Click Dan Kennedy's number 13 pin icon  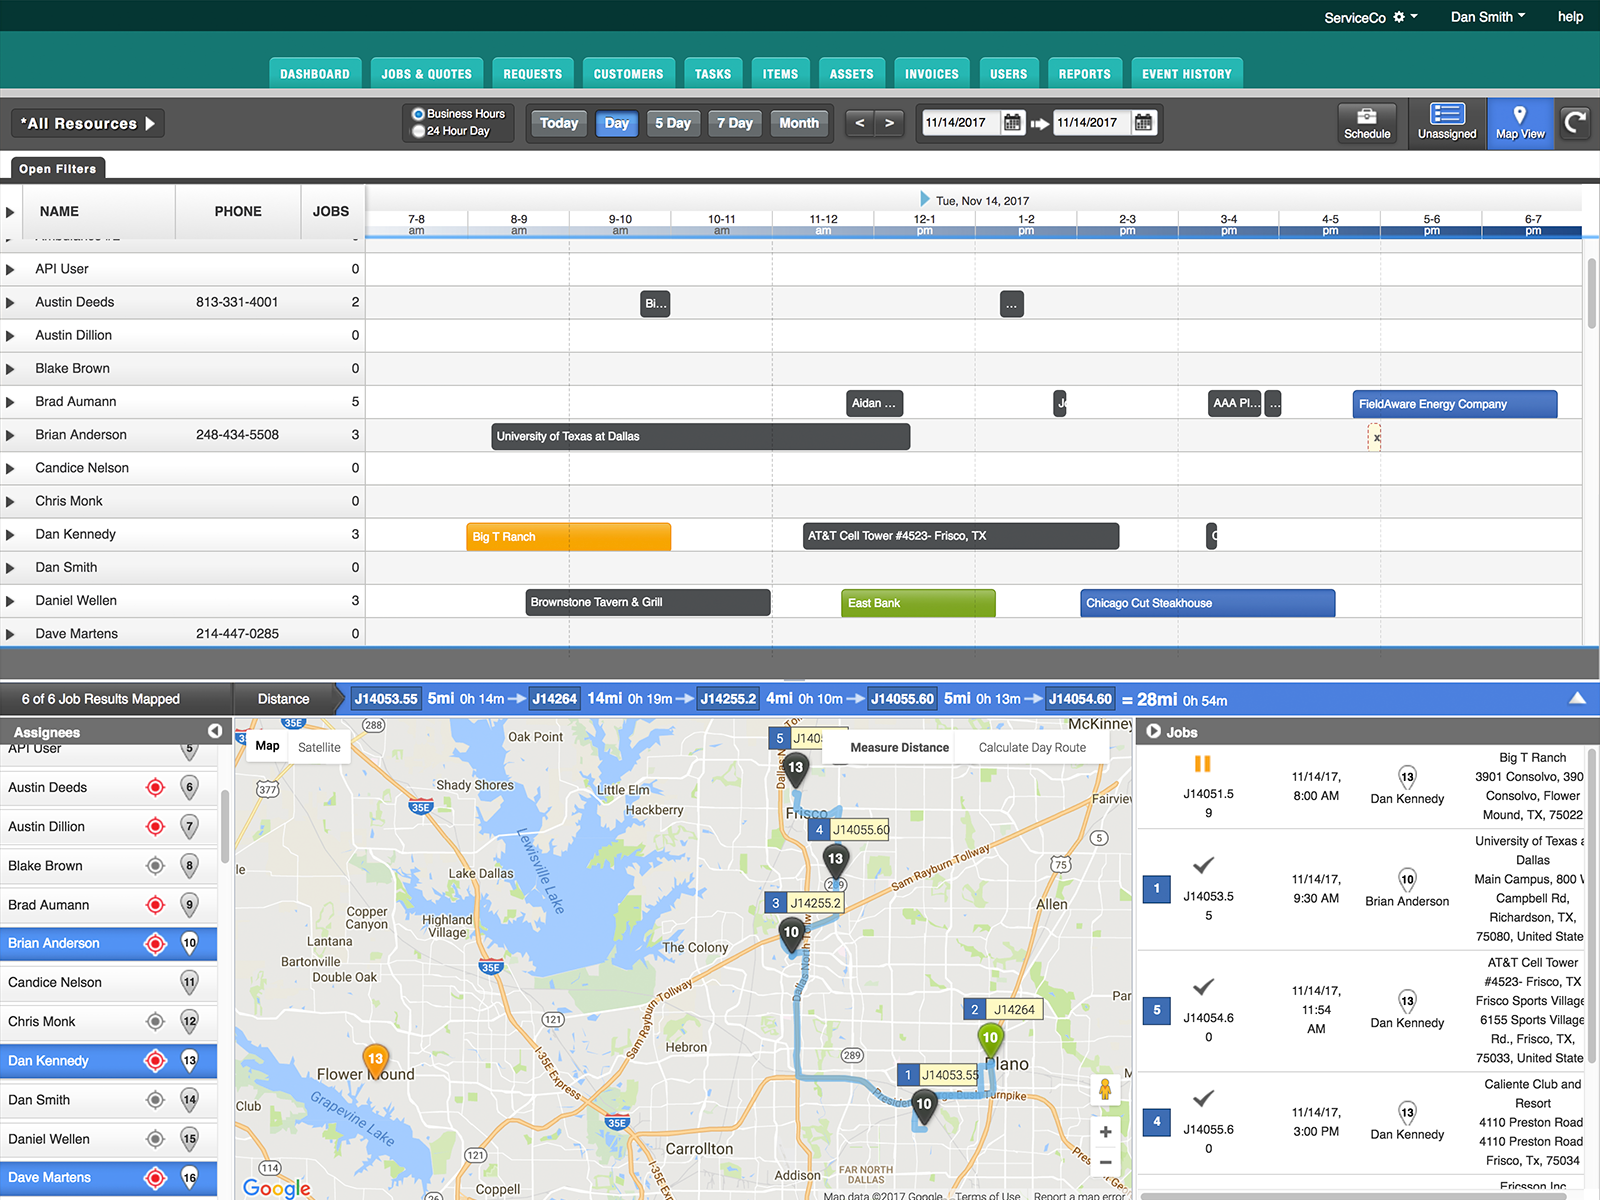pyautogui.click(x=189, y=1061)
